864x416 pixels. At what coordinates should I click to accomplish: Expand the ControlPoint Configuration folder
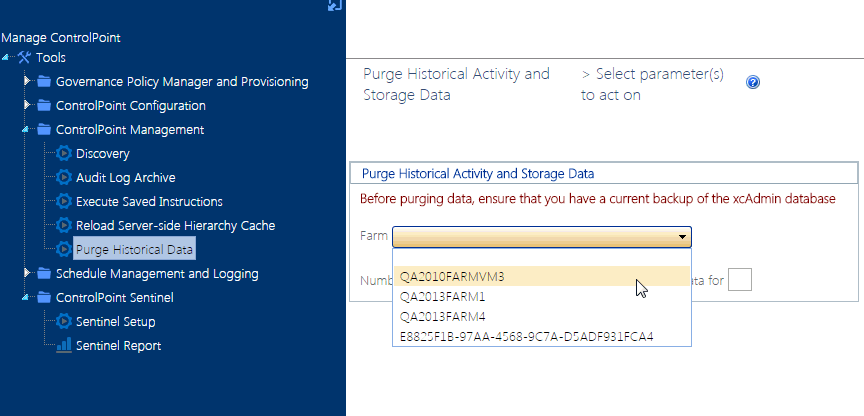28,105
